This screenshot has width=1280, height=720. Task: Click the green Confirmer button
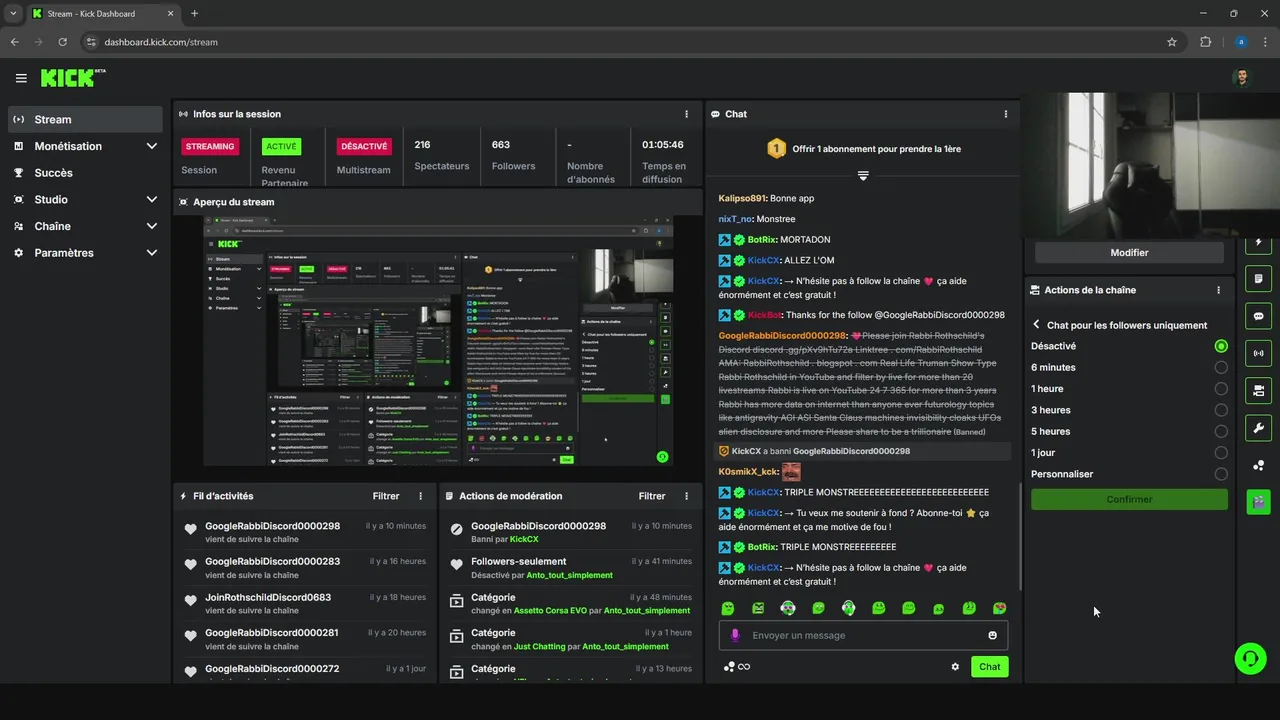[1130, 499]
